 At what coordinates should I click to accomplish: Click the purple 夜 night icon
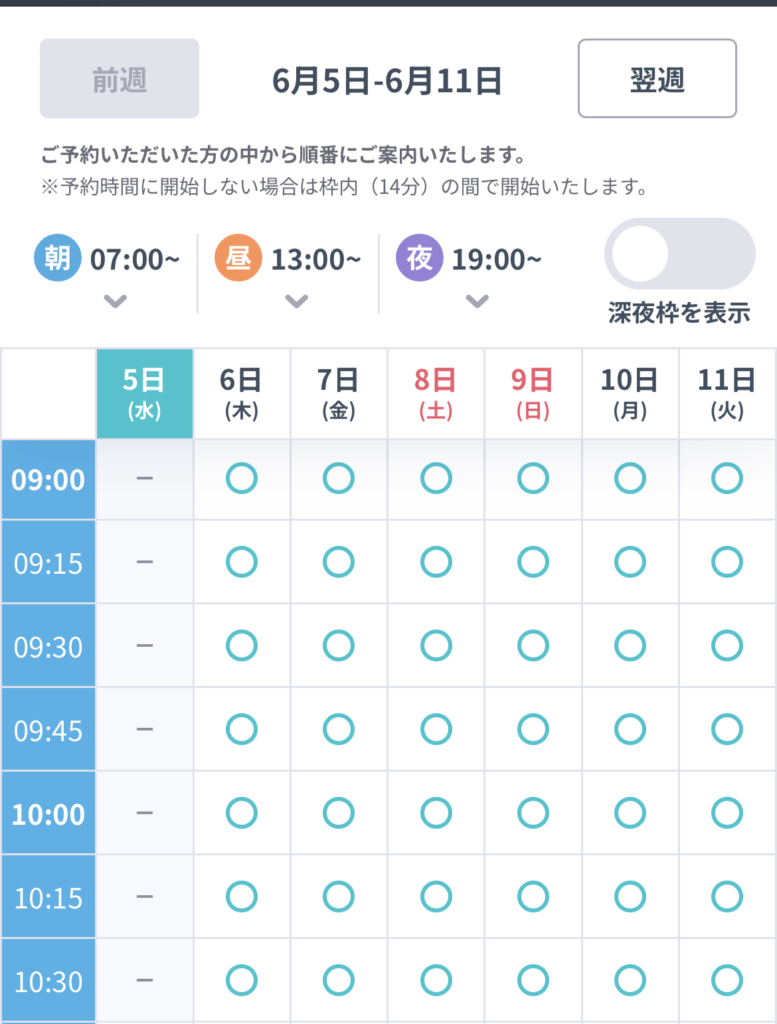click(420, 259)
